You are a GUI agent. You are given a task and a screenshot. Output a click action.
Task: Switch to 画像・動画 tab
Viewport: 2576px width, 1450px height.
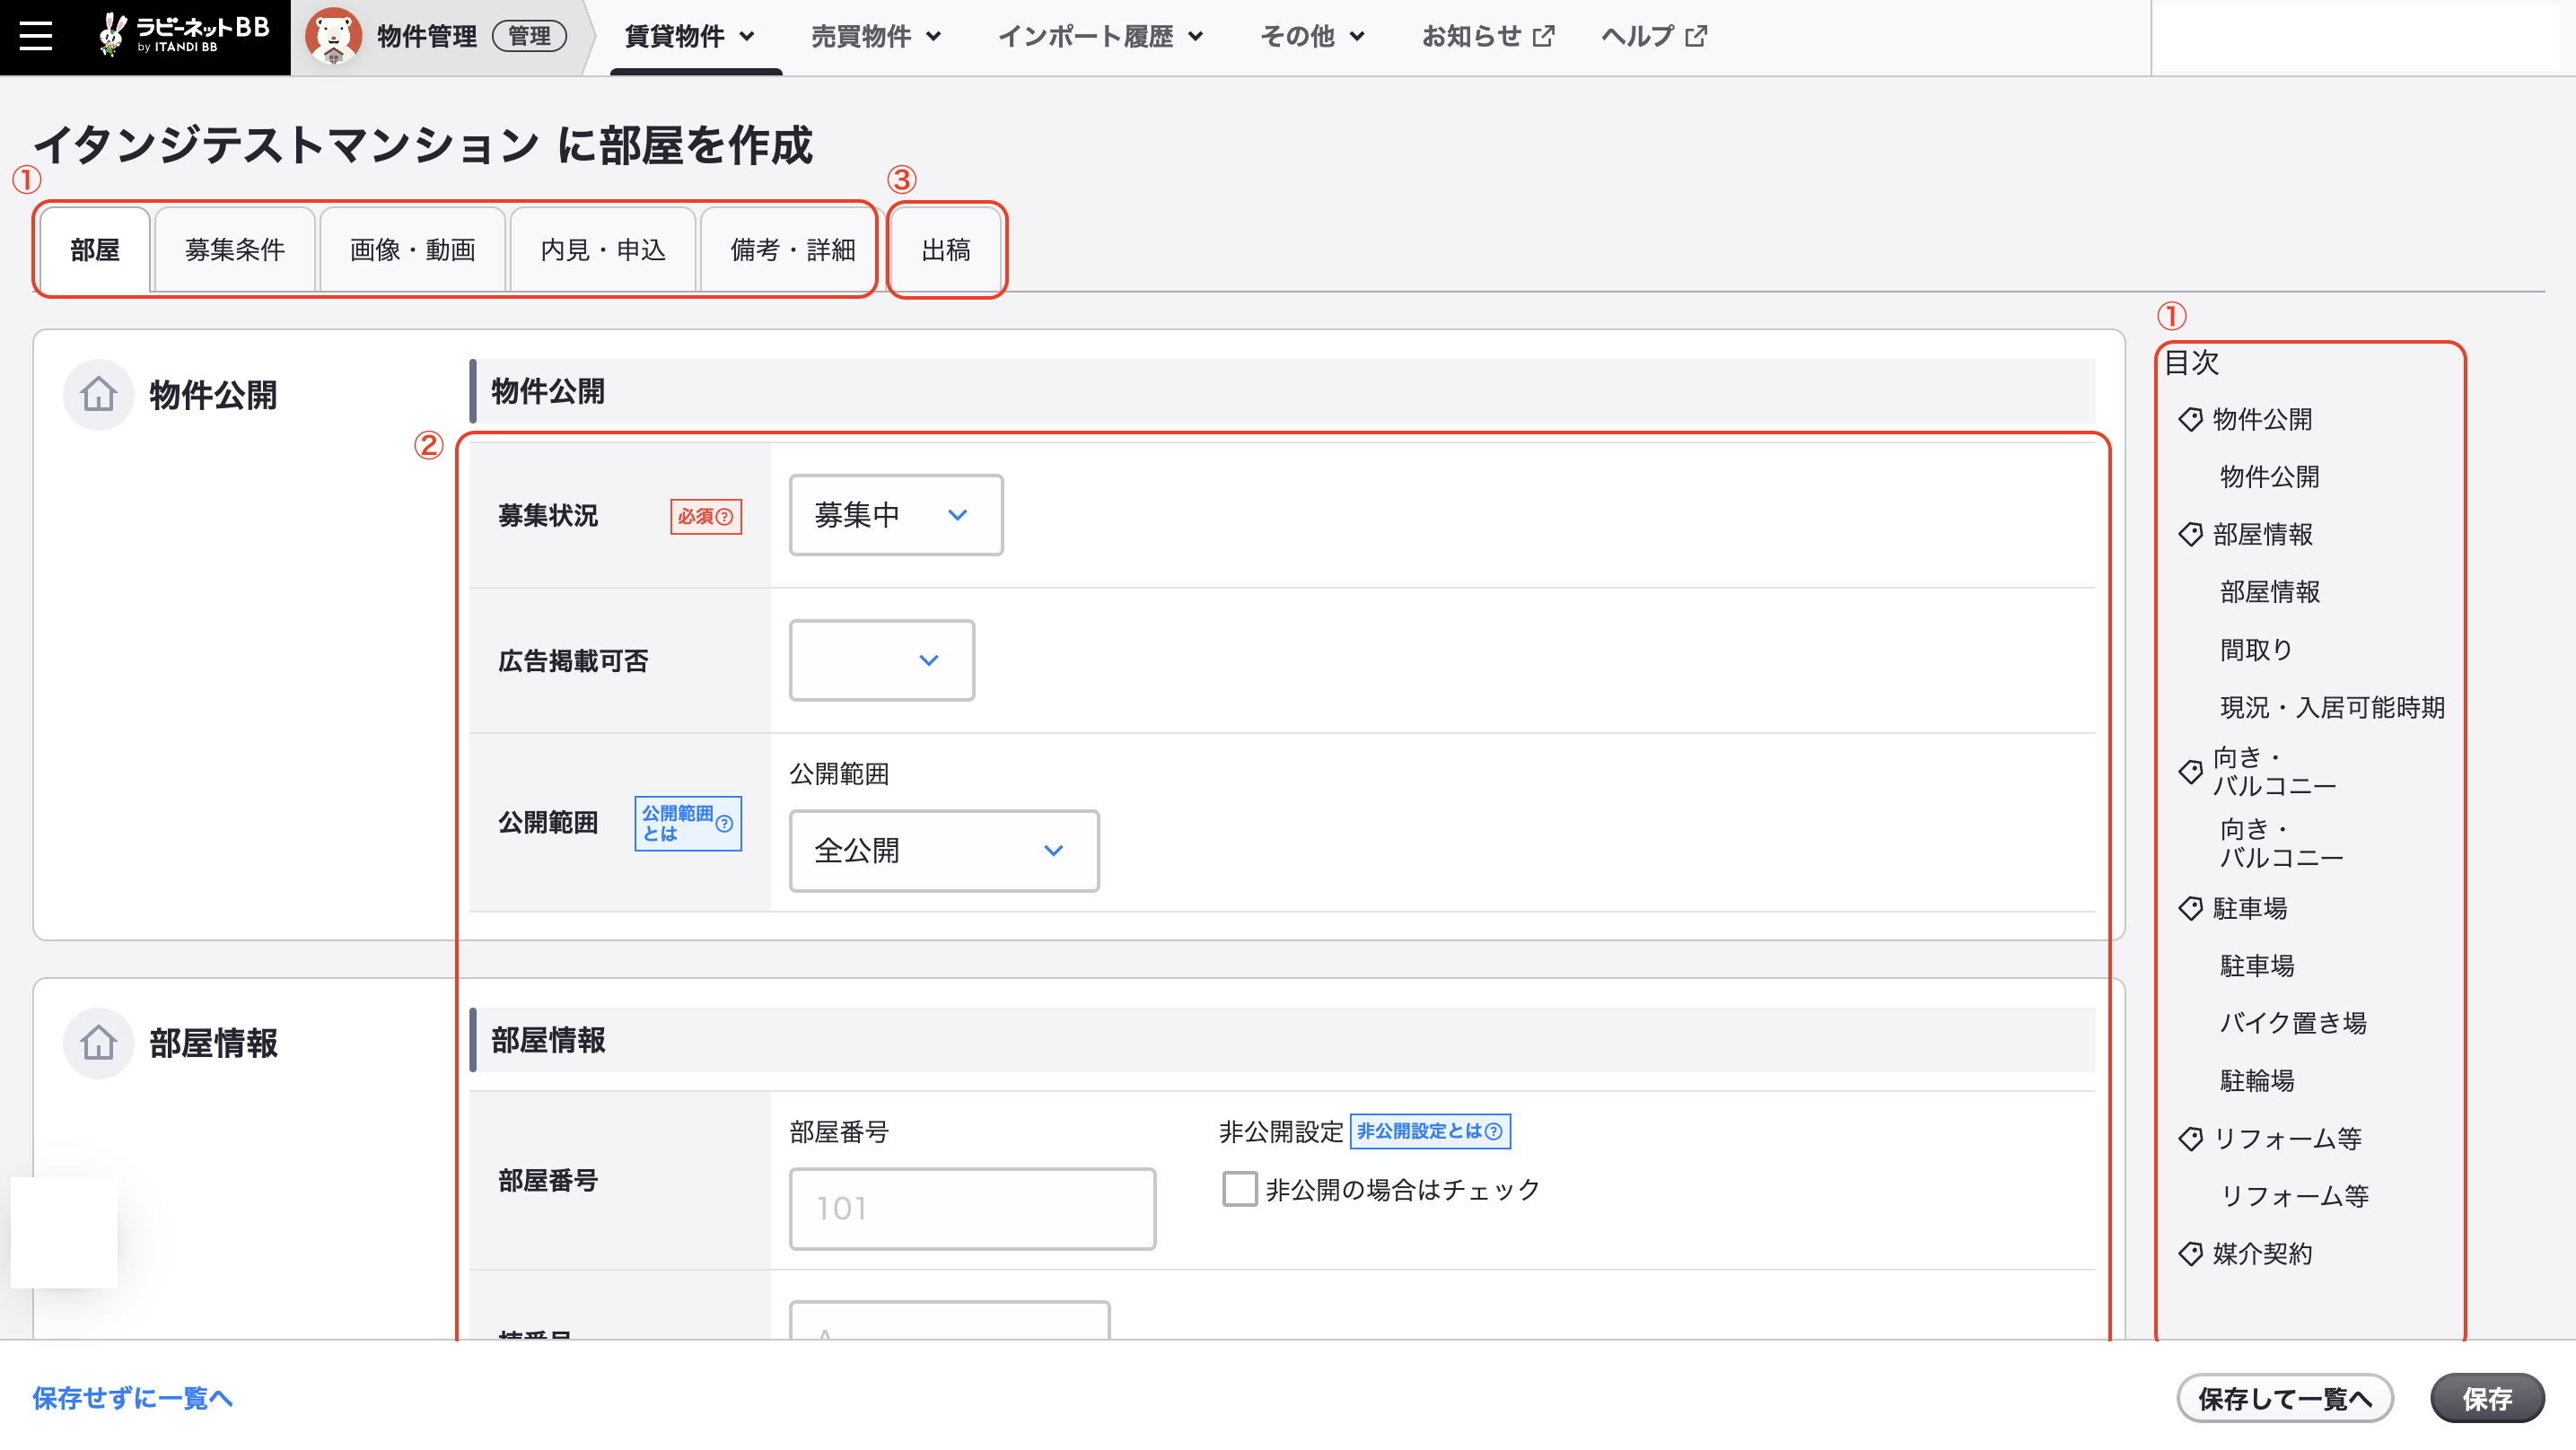coord(412,250)
